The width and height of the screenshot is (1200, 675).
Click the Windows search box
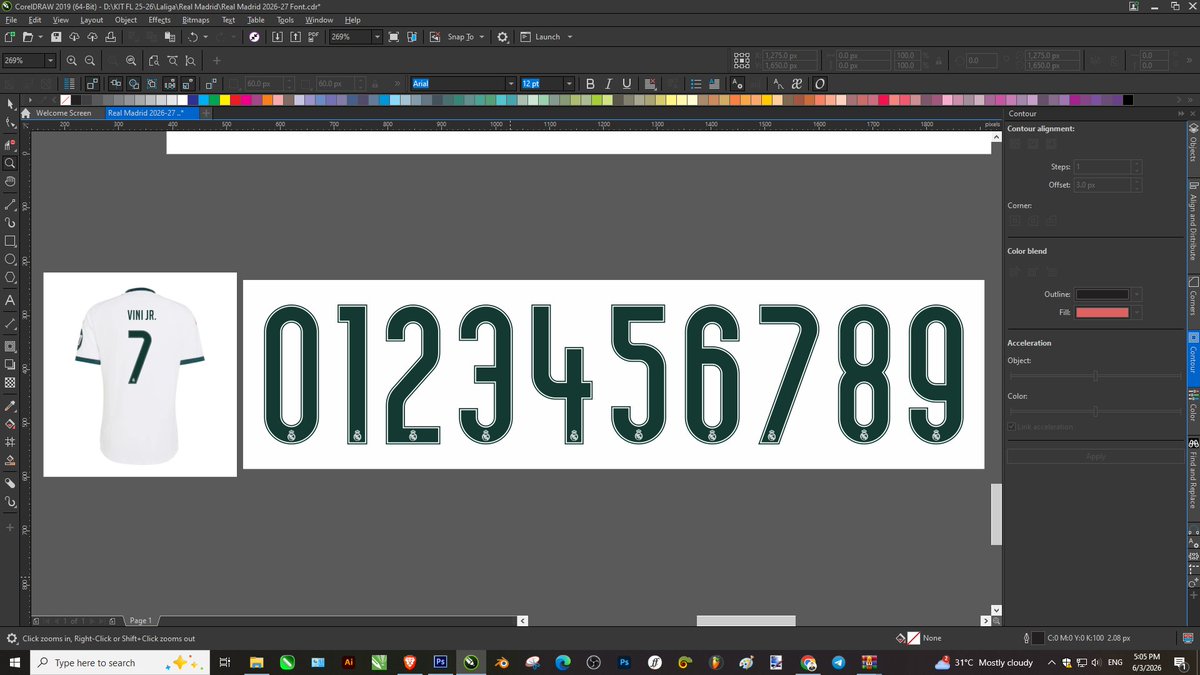pyautogui.click(x=120, y=662)
